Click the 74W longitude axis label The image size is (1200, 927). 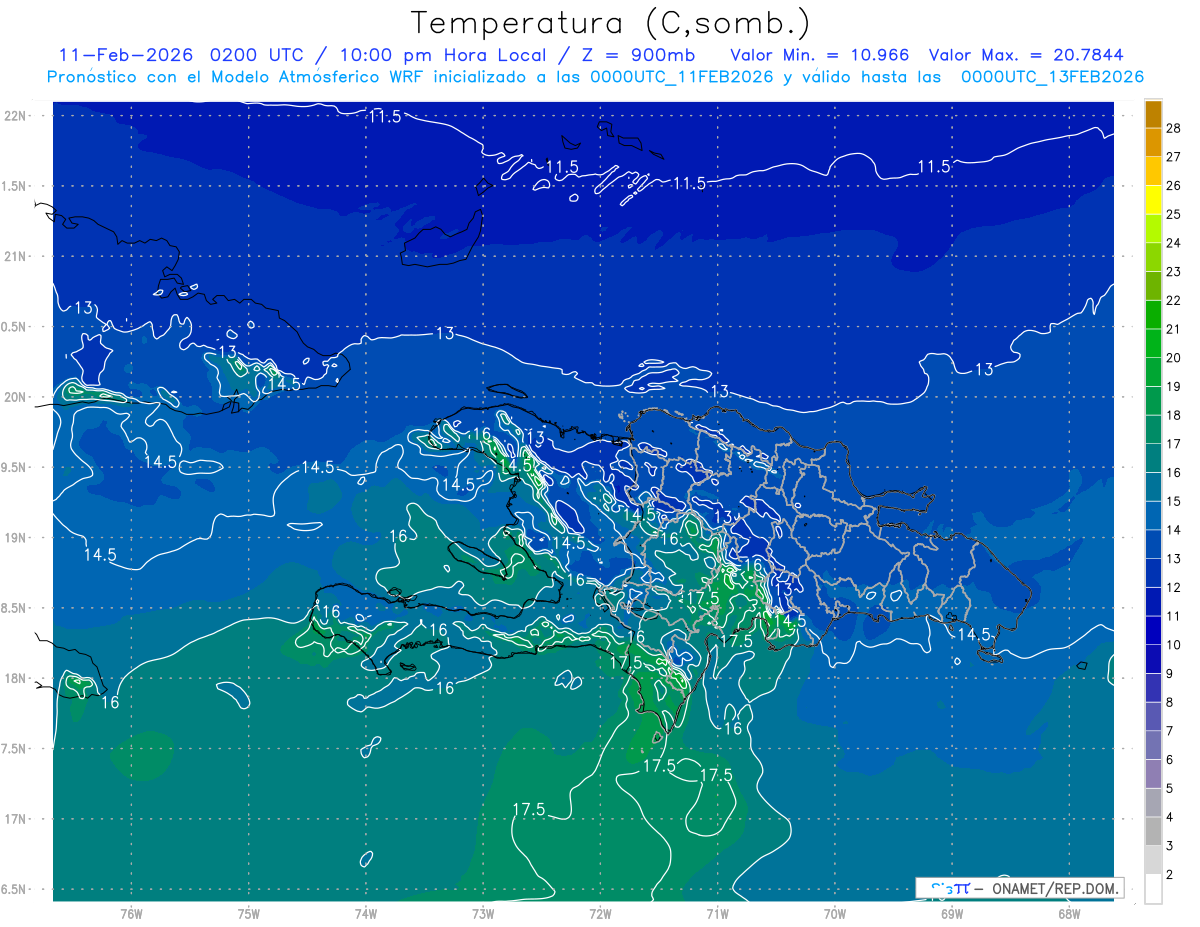[366, 913]
